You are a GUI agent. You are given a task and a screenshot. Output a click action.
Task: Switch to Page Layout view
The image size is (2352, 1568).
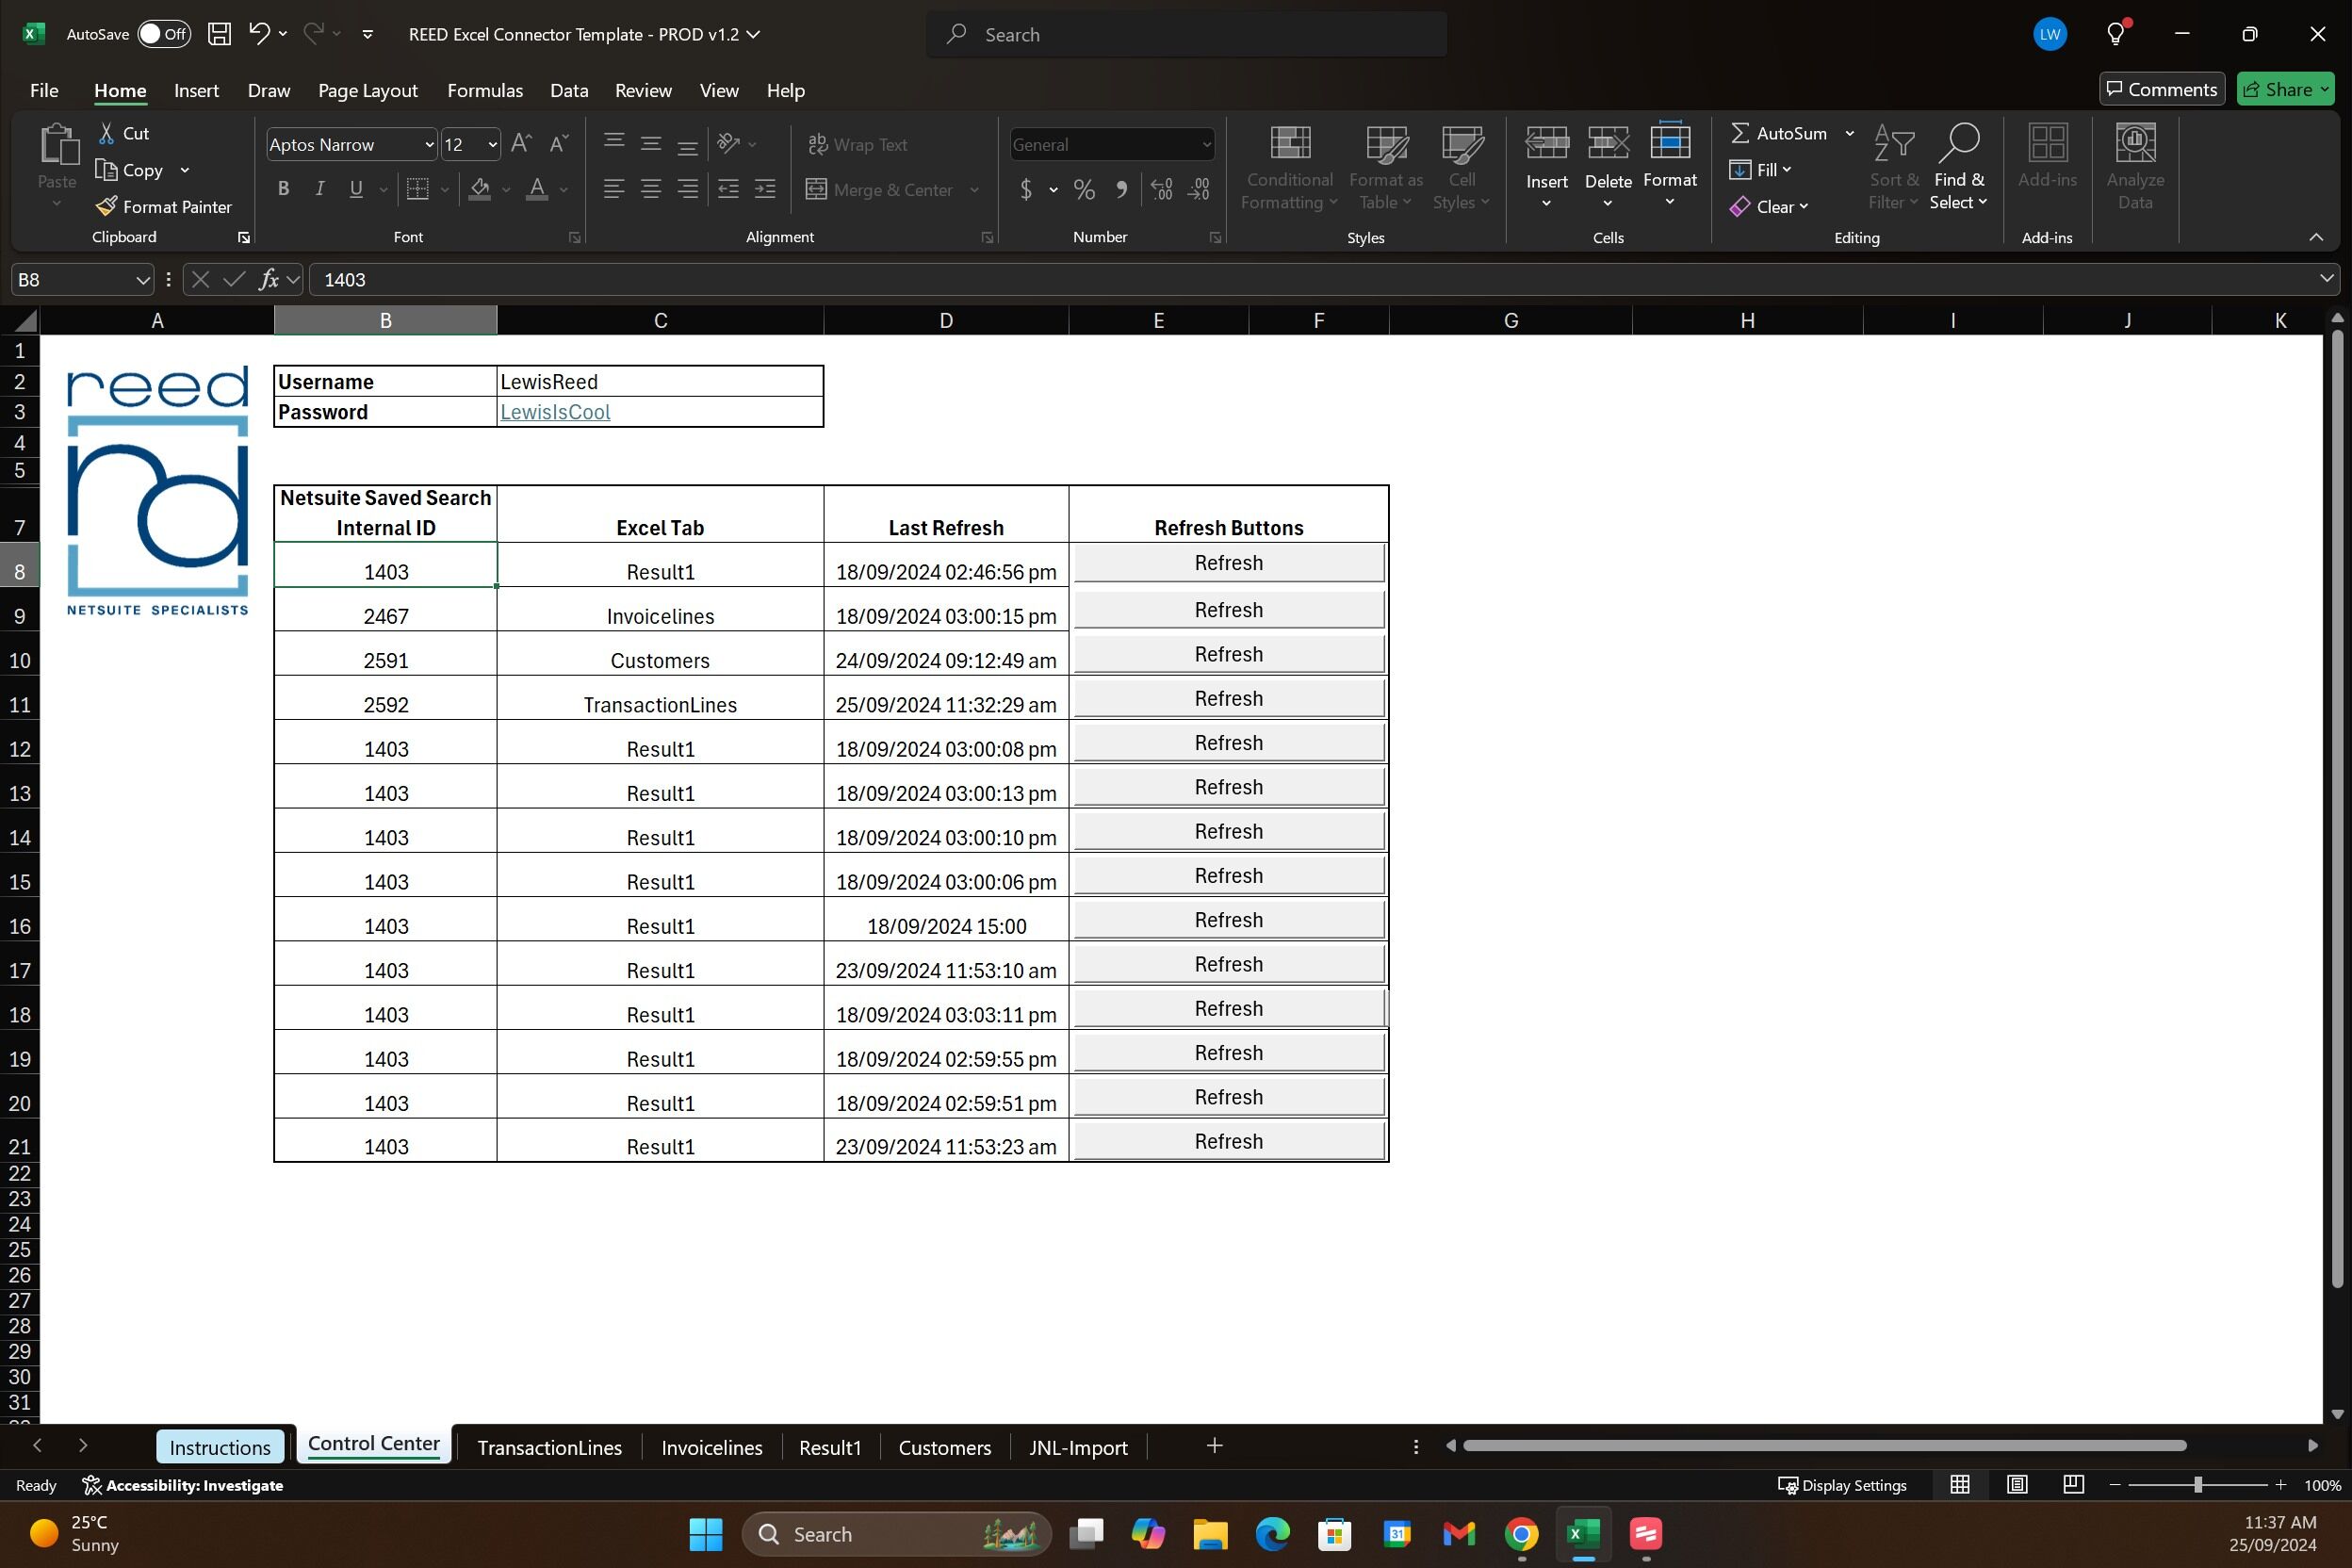[x=2017, y=1485]
